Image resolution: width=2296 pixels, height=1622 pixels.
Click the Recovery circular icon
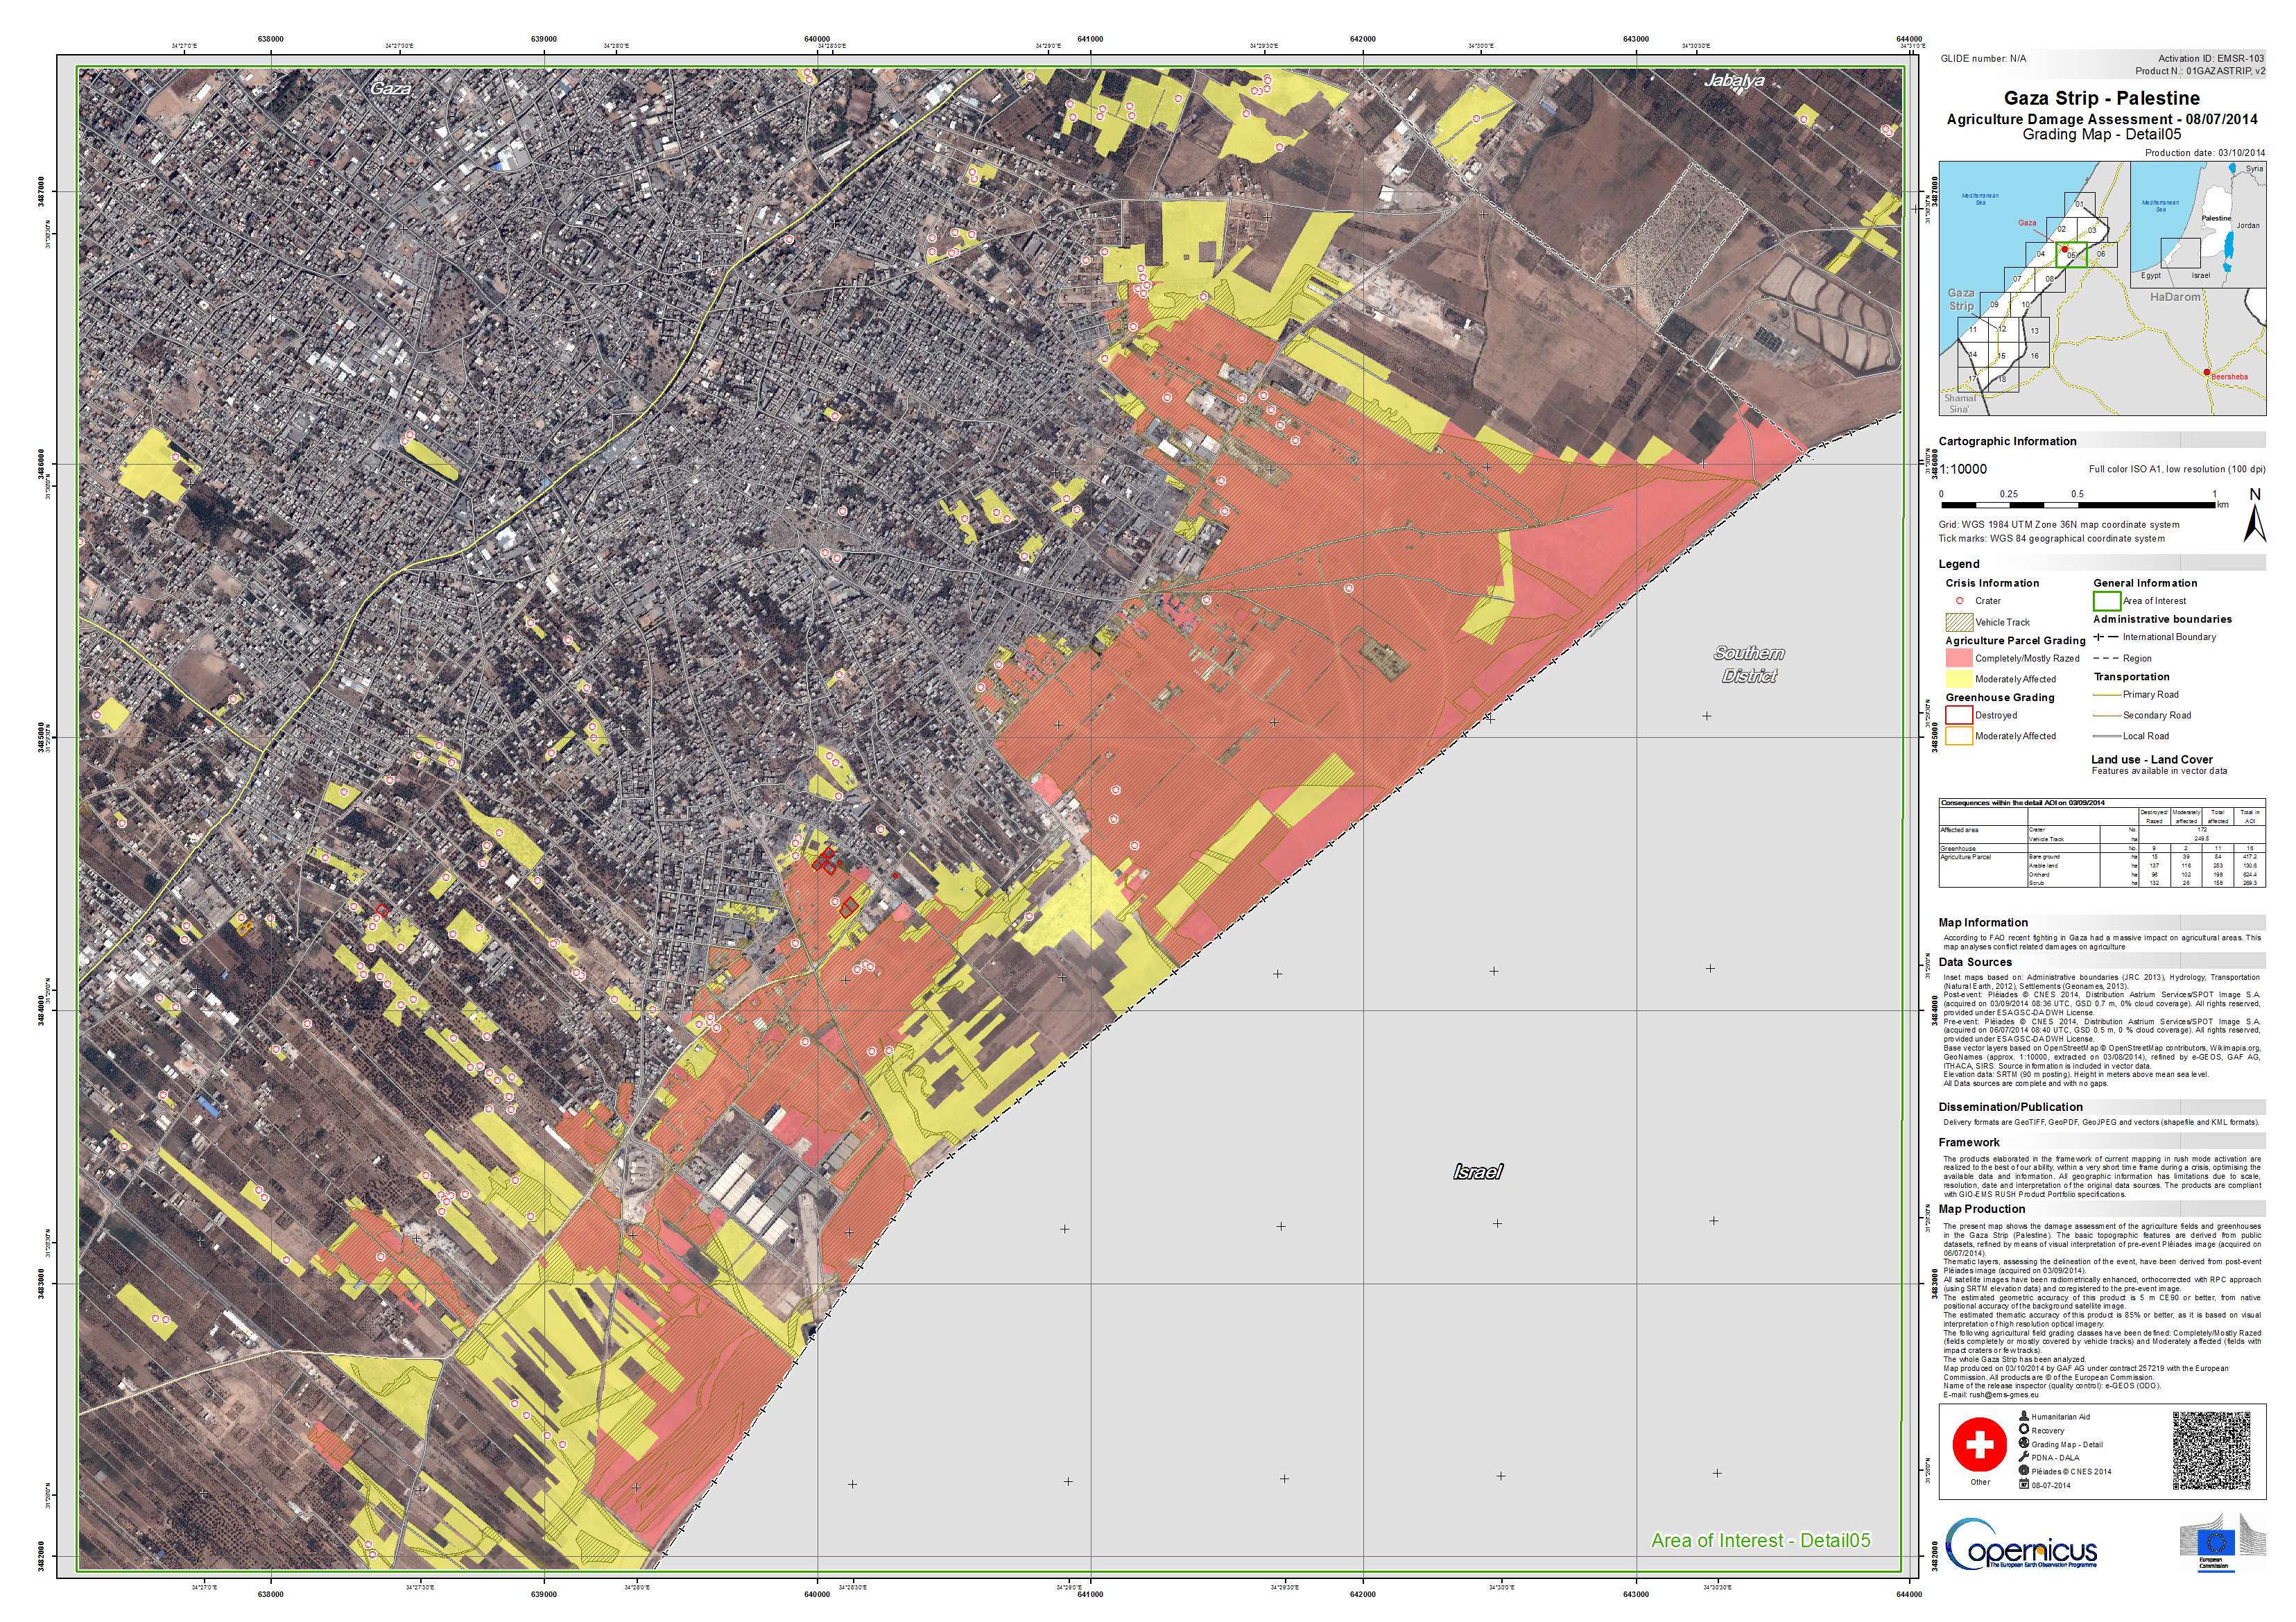pos(2024,1430)
